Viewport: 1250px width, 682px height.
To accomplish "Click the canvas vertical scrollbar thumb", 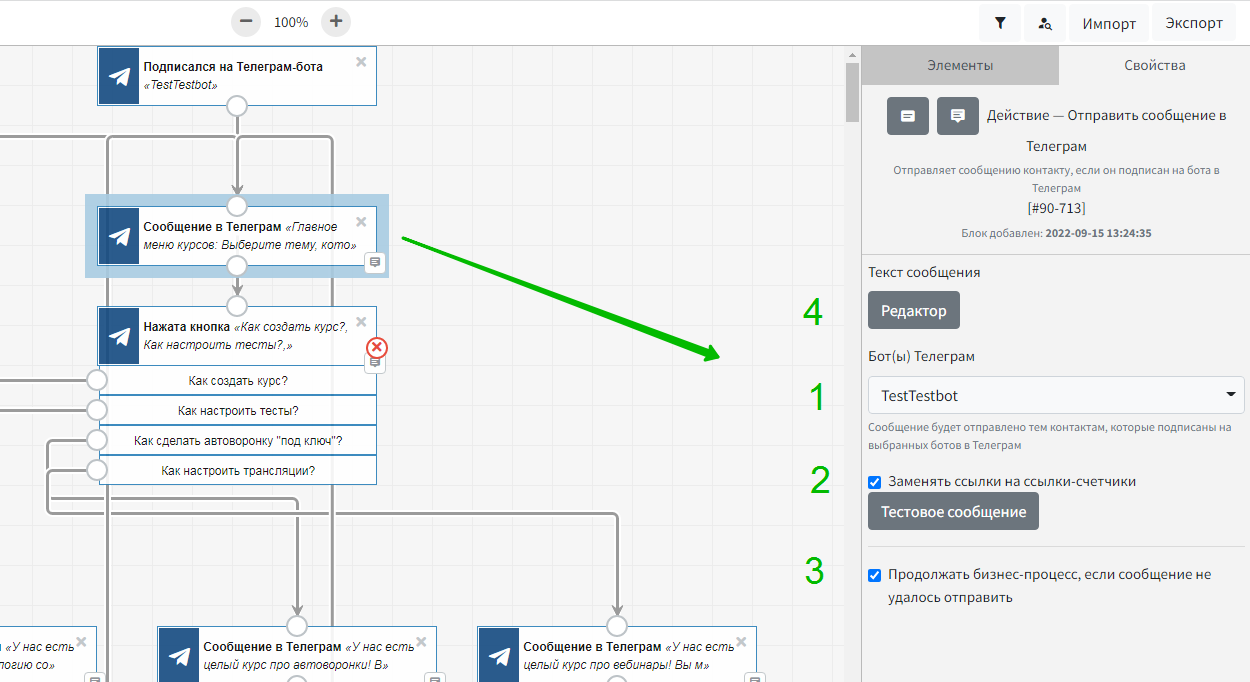I will [852, 91].
